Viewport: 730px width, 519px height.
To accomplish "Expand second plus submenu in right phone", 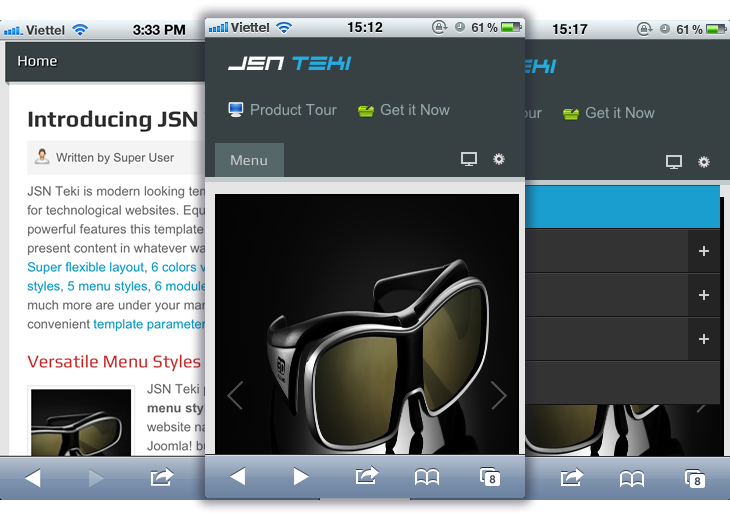I will (703, 295).
